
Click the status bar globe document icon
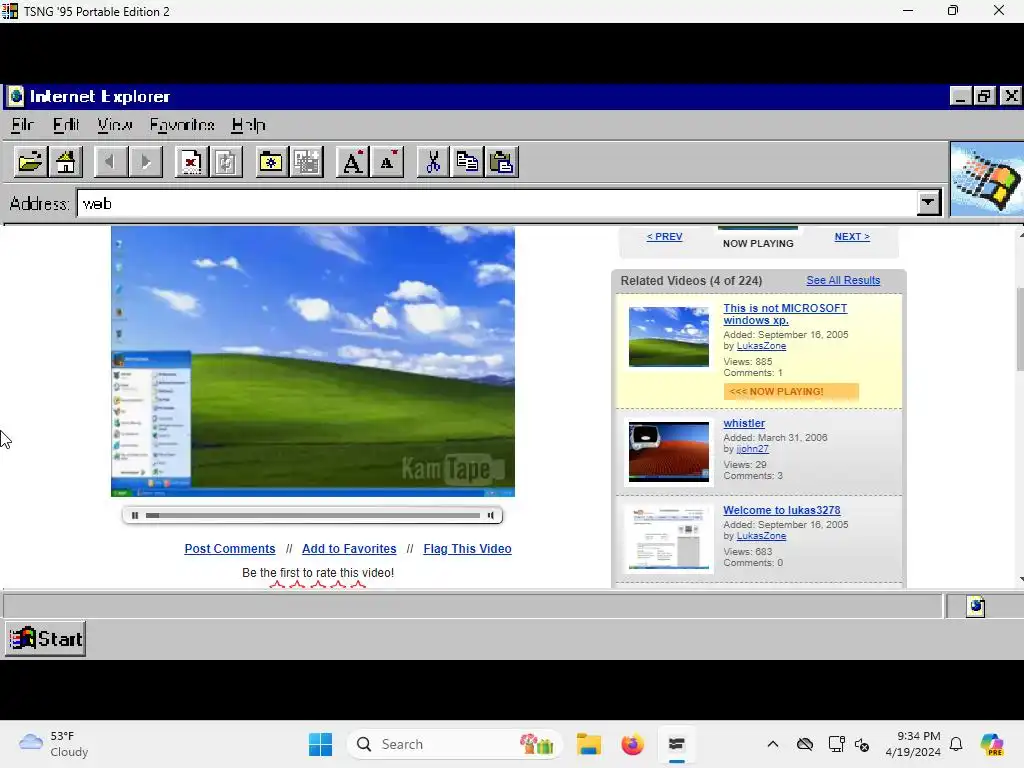(976, 606)
